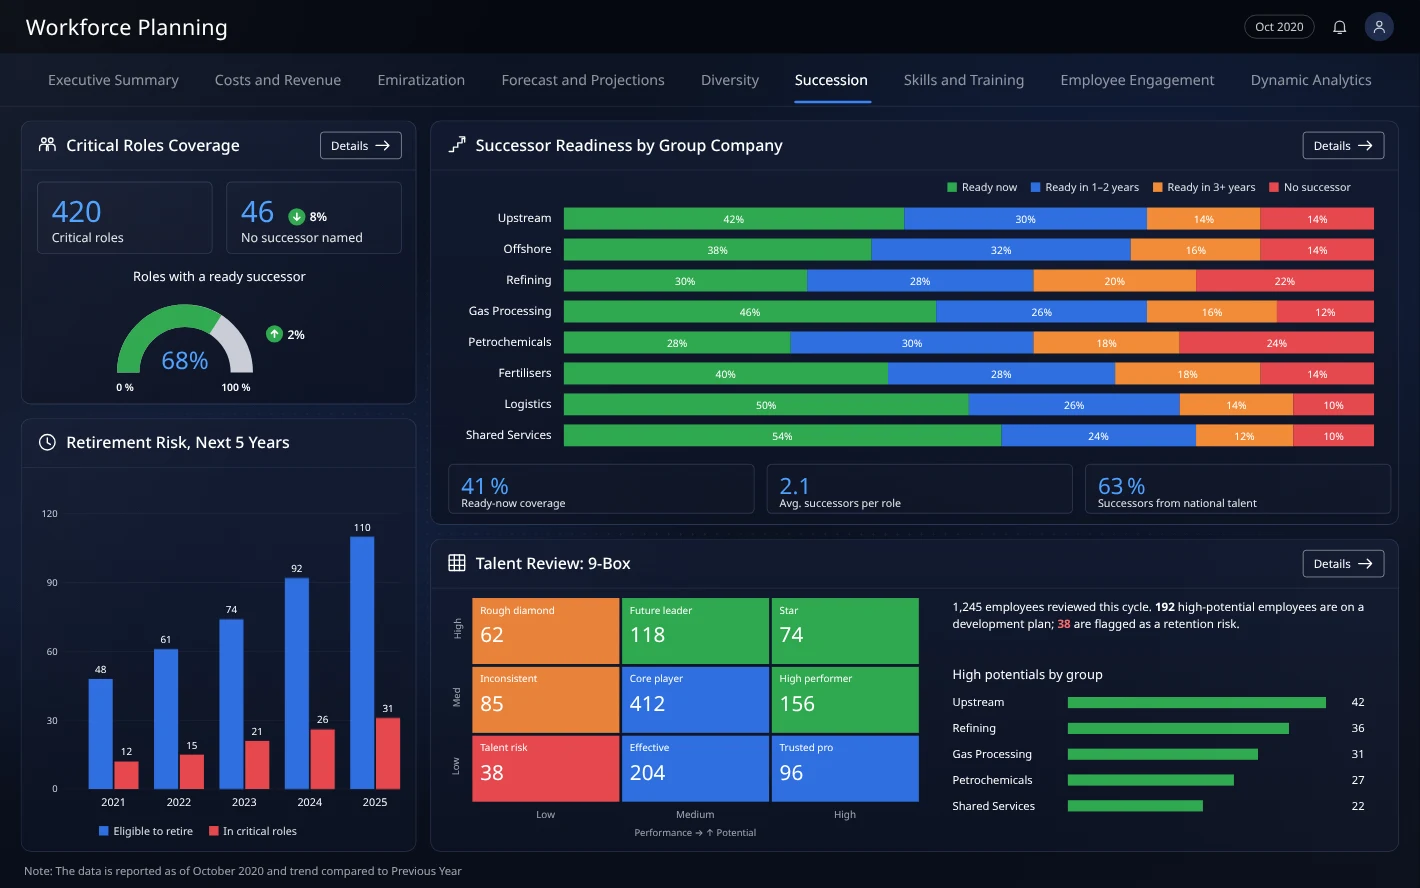Select the Future leader 9-box cell
This screenshot has height=888, width=1420.
click(695, 630)
